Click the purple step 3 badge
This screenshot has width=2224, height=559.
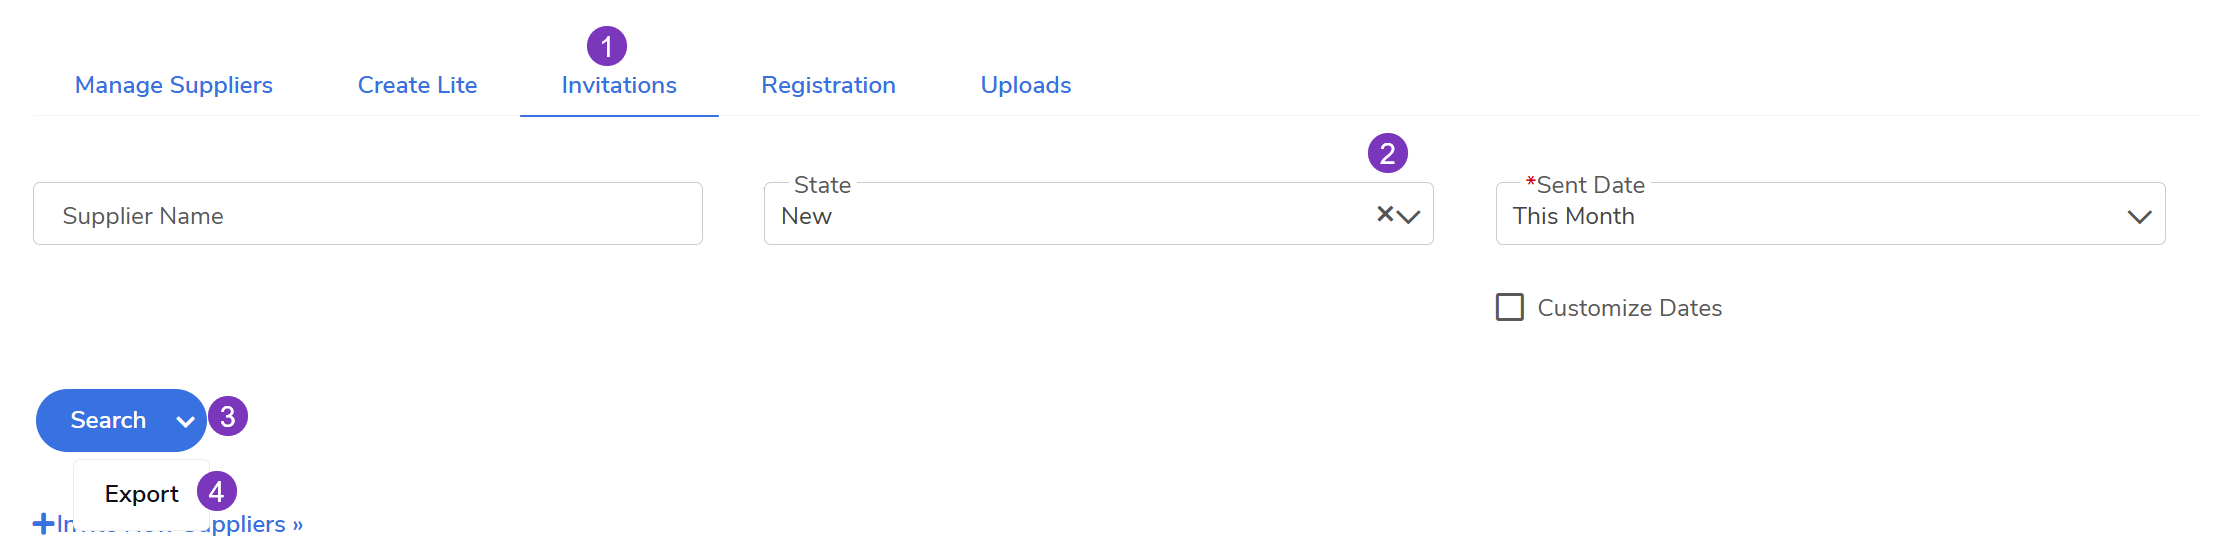click(x=228, y=416)
